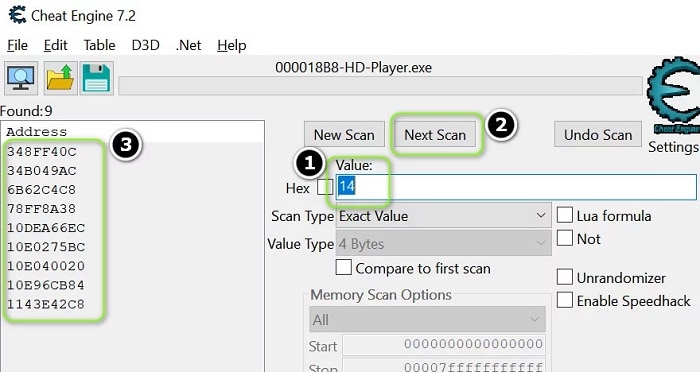
Task: Open the Edit menu
Action: pyautogui.click(x=56, y=45)
